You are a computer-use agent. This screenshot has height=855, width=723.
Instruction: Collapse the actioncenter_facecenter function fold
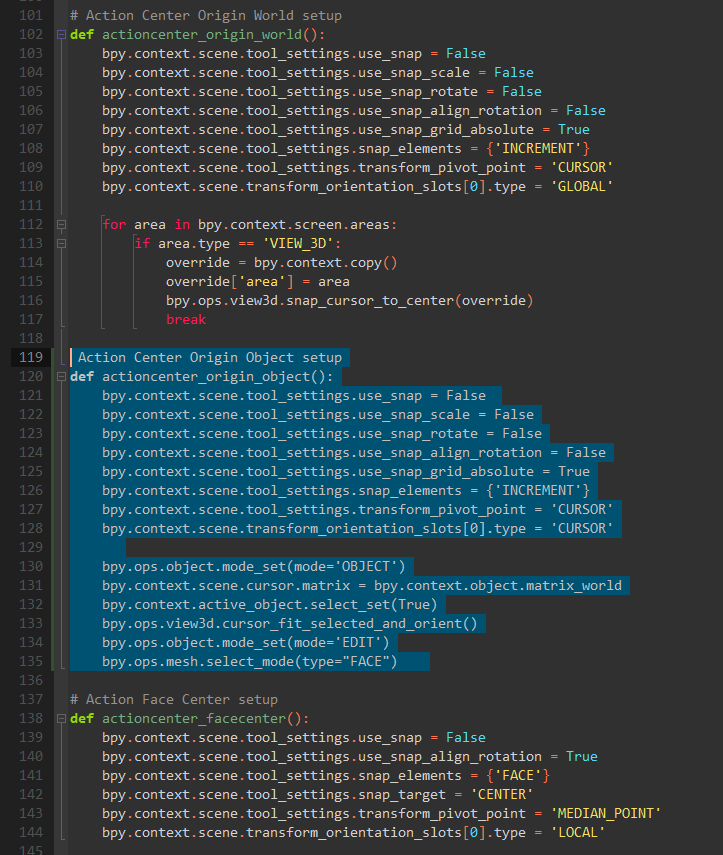pyautogui.click(x=62, y=719)
